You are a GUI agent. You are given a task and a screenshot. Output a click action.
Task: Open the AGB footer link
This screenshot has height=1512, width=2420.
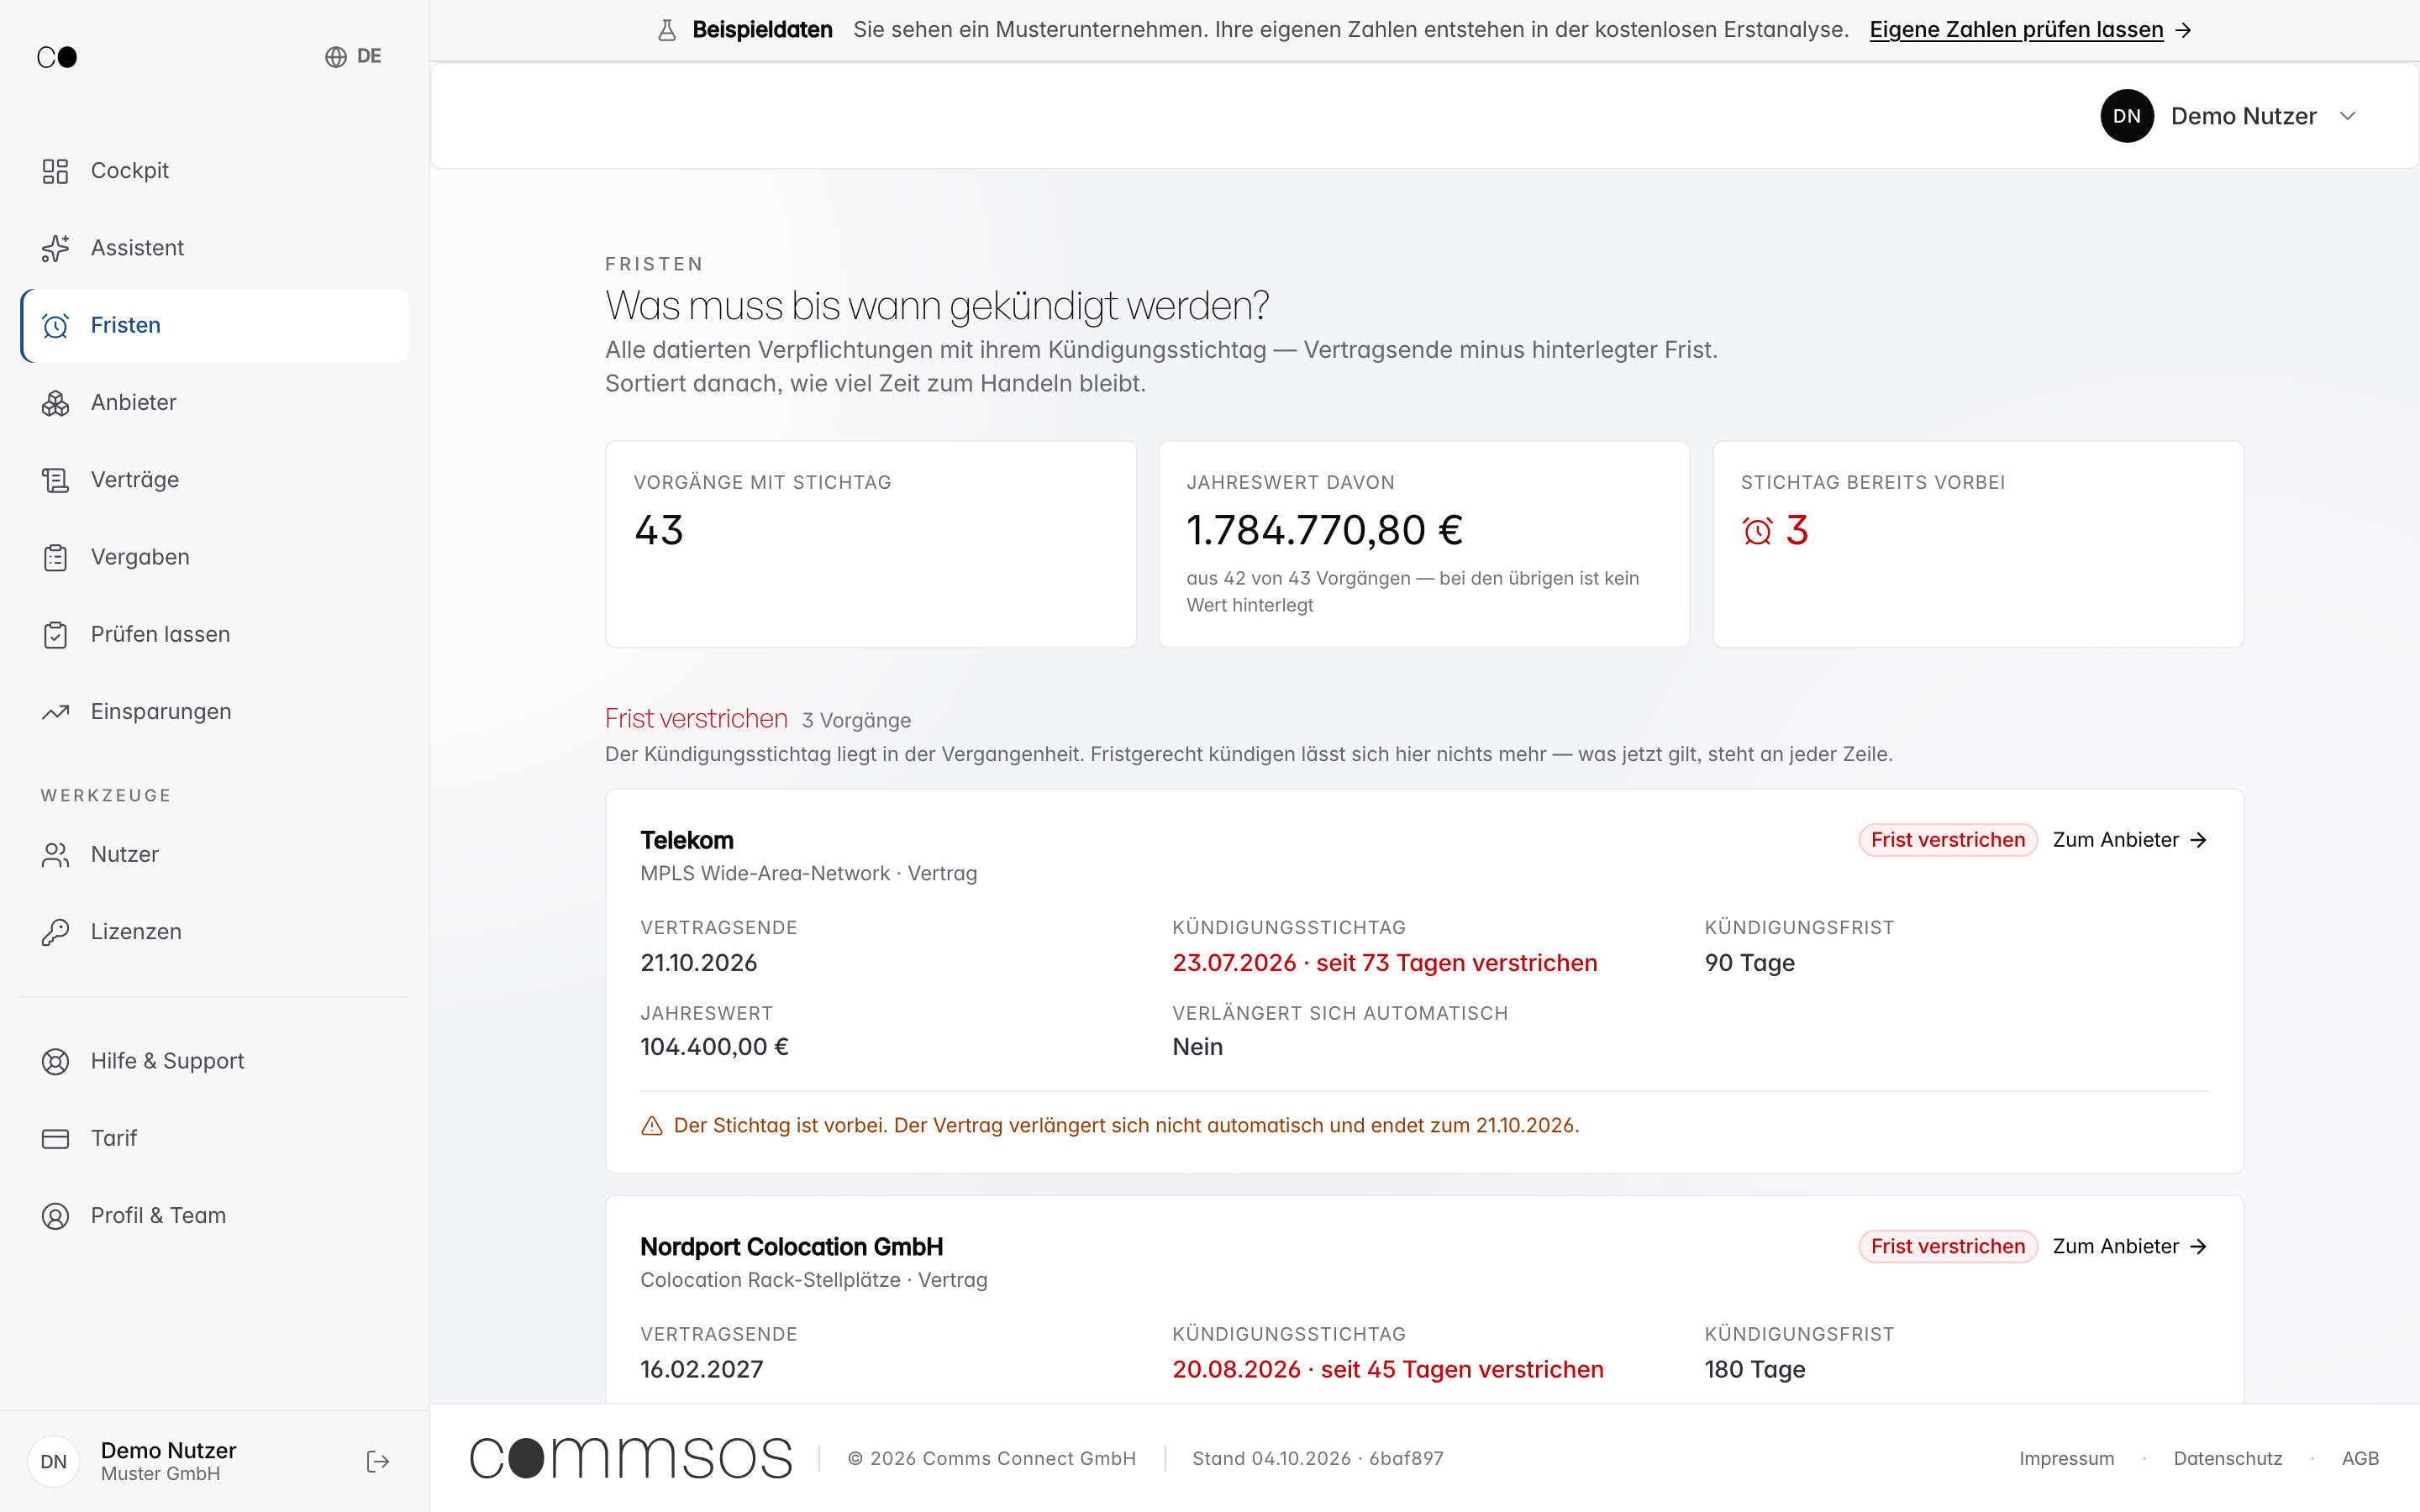point(2360,1459)
